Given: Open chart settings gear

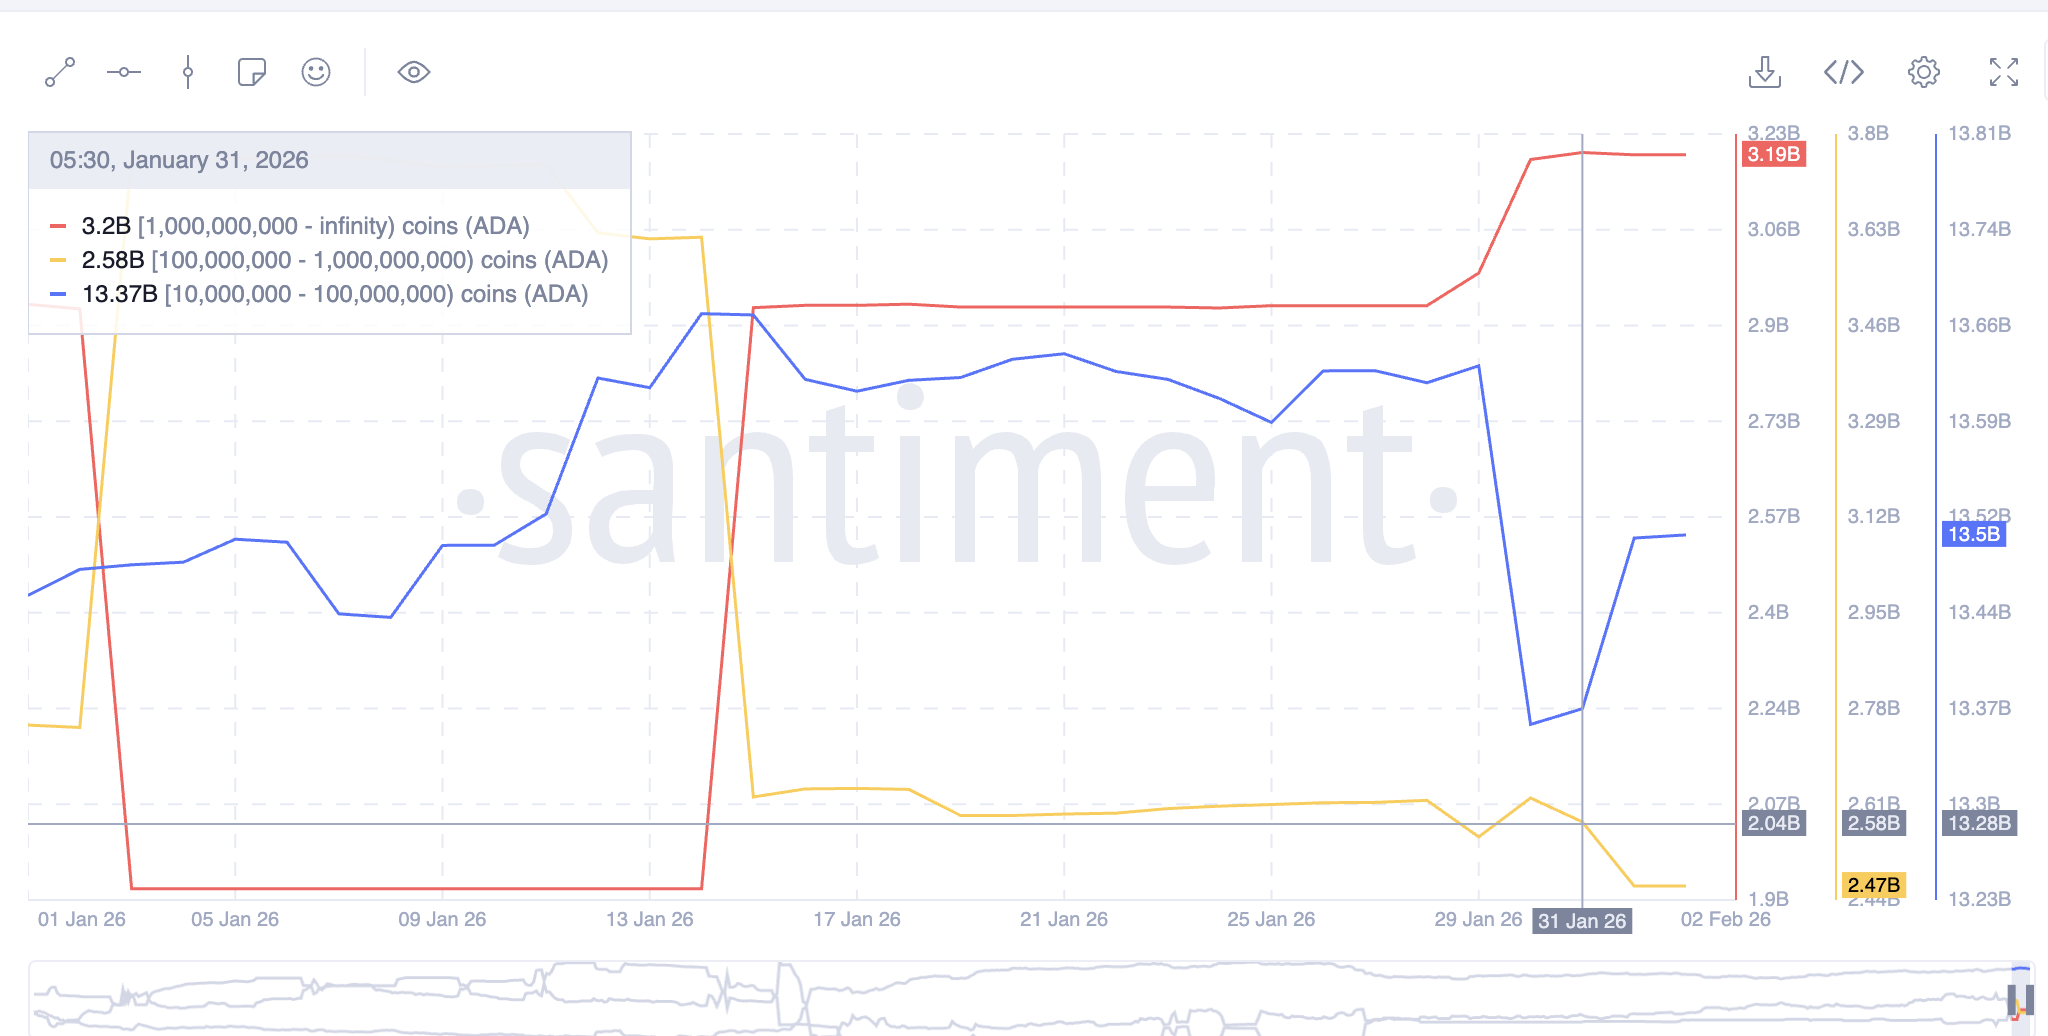Looking at the screenshot, I should pyautogui.click(x=1924, y=72).
